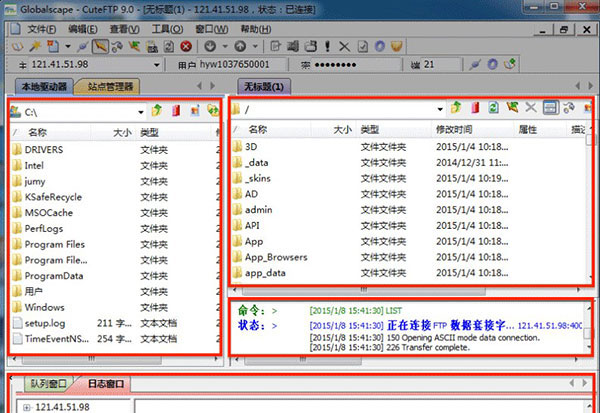Open the 工具(O) menu
Viewport: 600px width, 413px height.
168,29
